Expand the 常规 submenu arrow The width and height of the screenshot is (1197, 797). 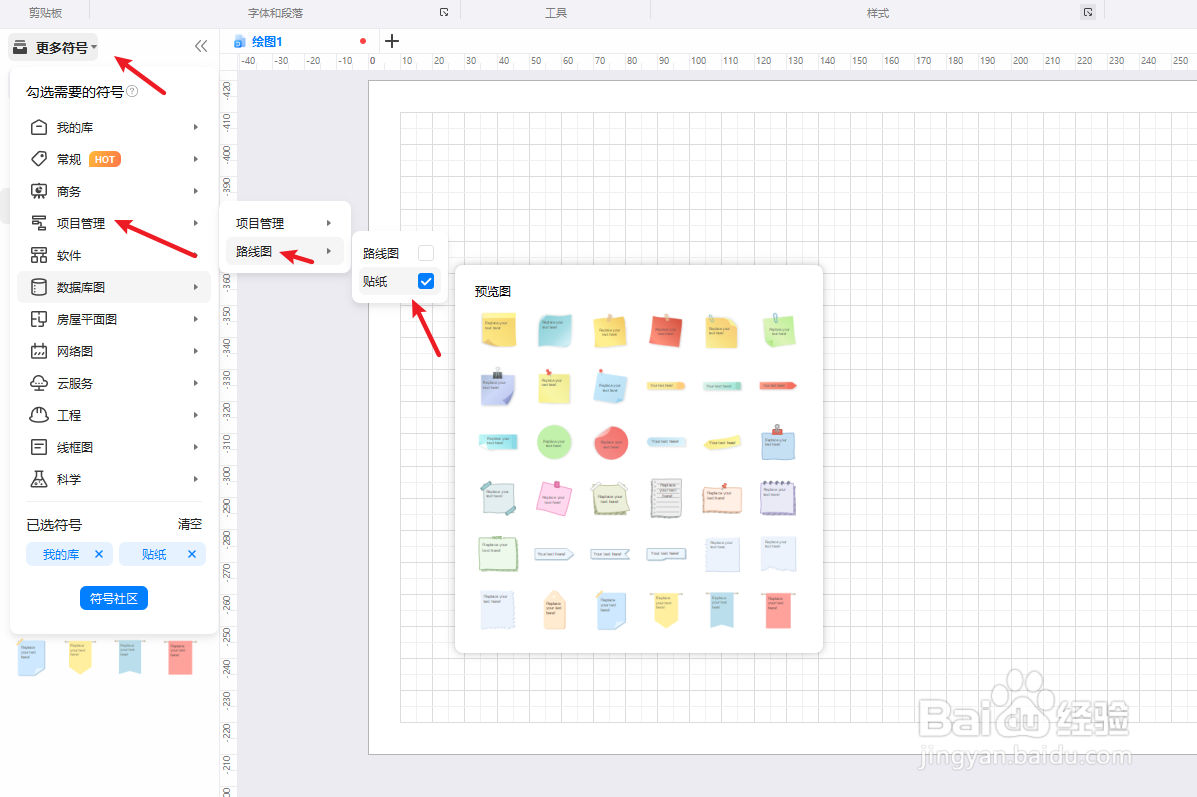pos(196,159)
